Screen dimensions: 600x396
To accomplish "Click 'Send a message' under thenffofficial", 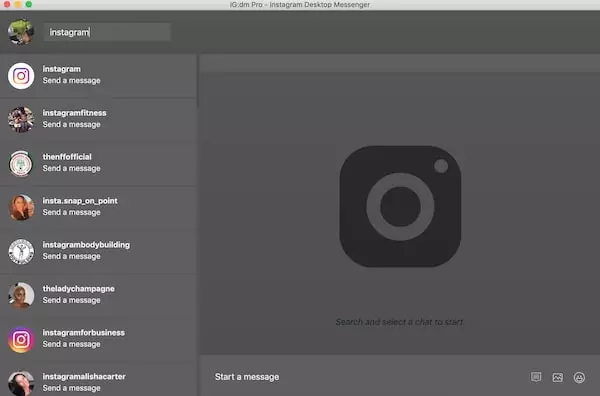I will click(x=72, y=168).
